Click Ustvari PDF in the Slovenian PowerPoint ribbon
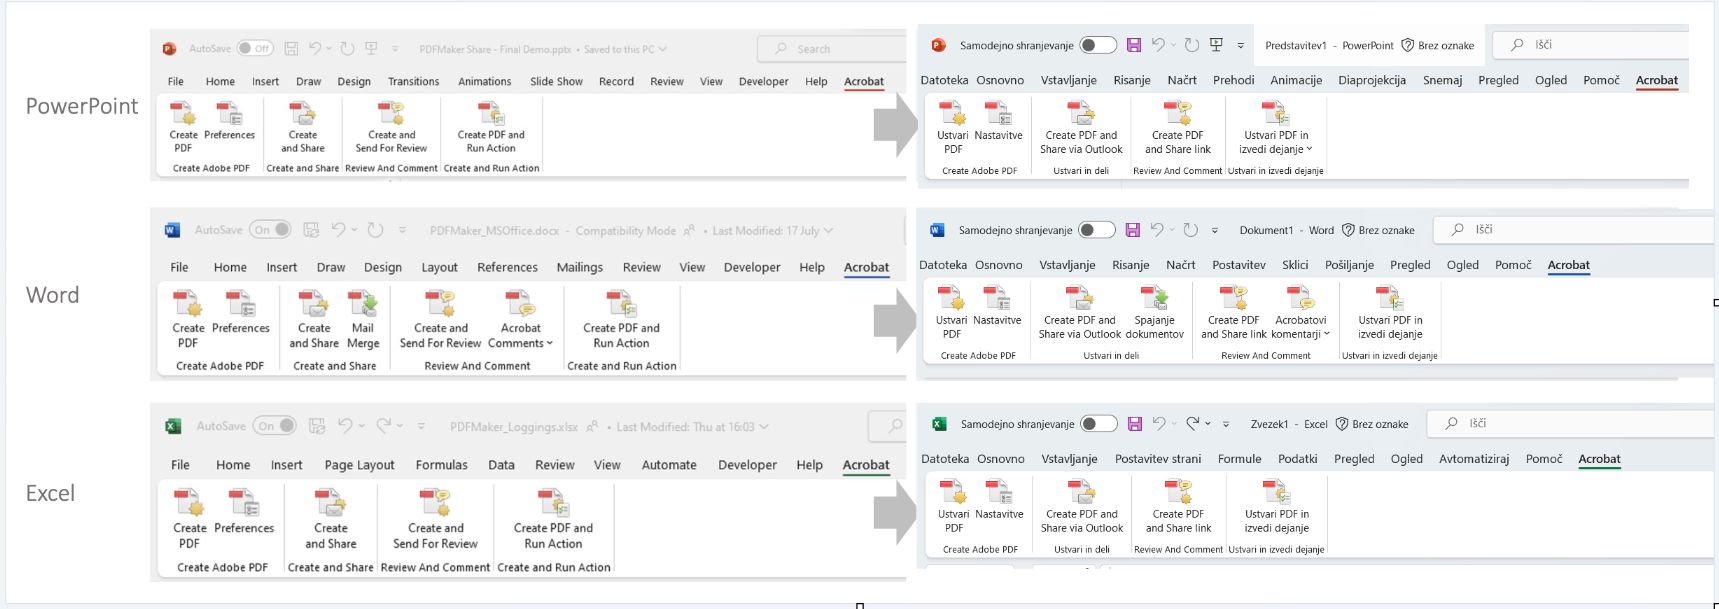 click(952, 128)
